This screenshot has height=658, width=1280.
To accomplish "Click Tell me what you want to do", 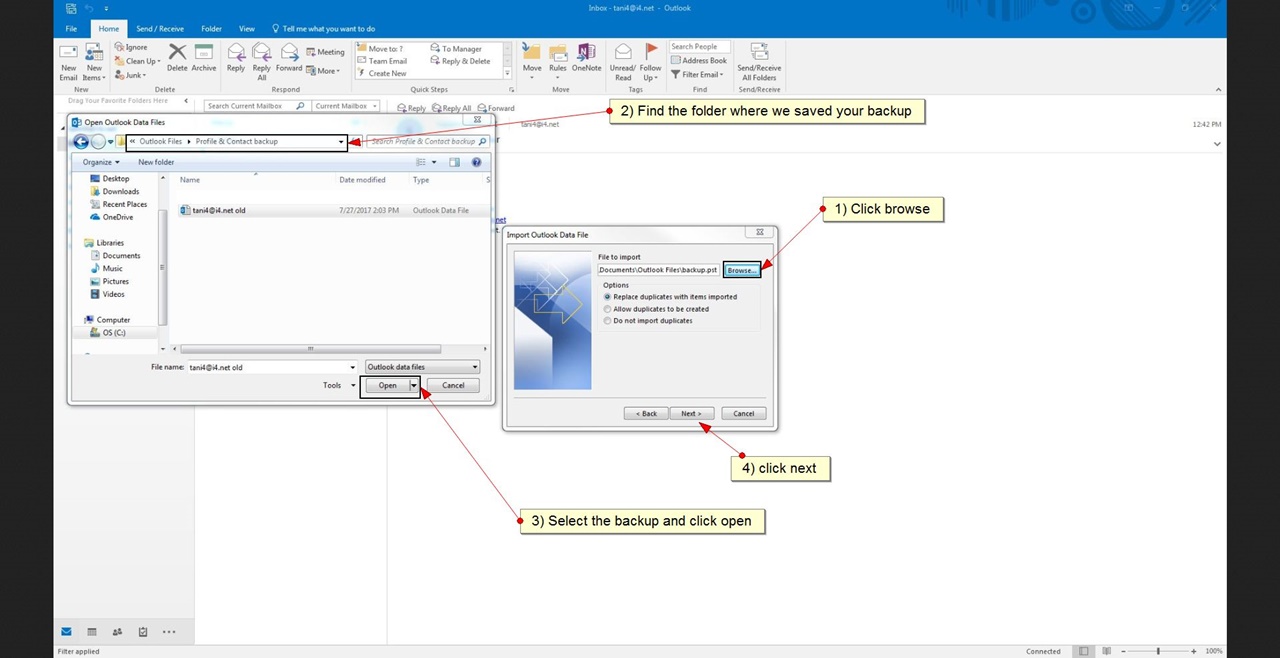I will click(324, 29).
